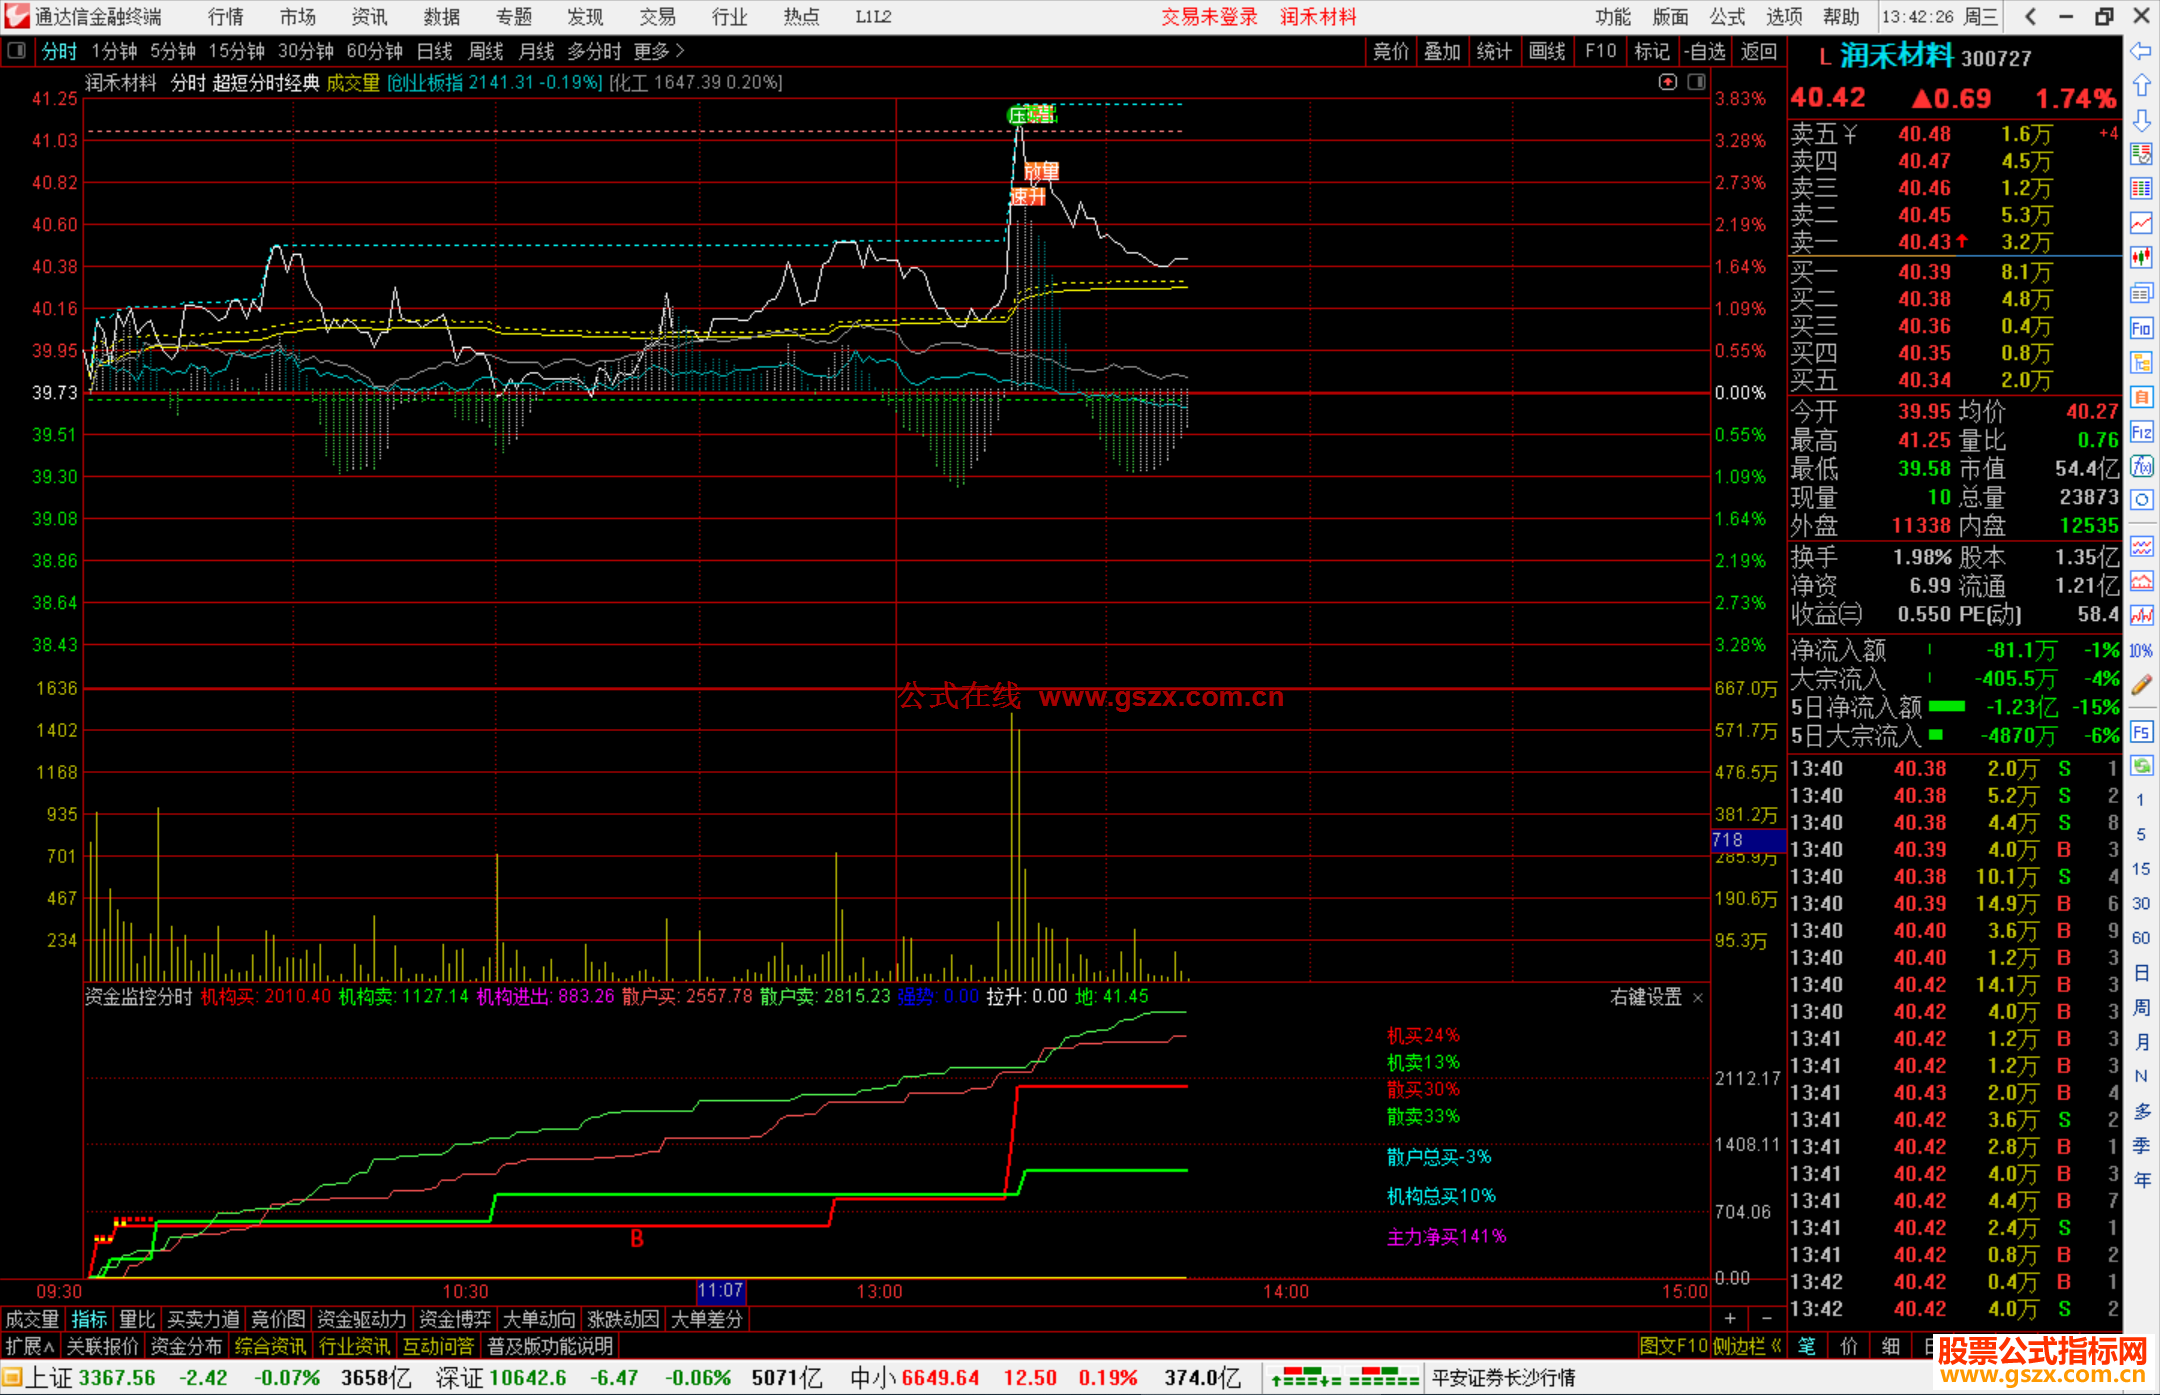Click the navigate-back arrow in title bar

pos(2030,16)
